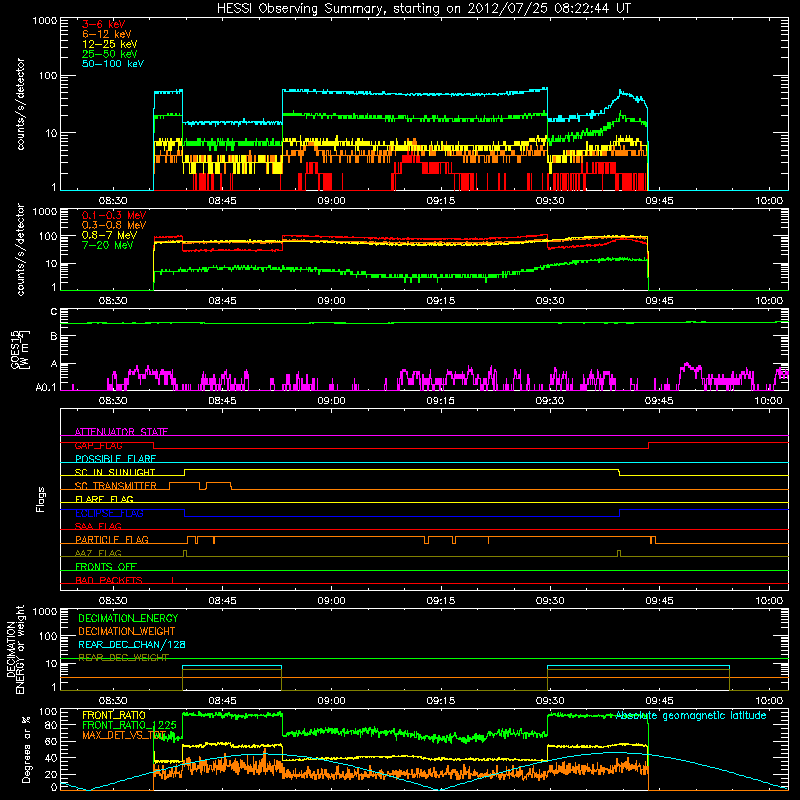Click the yellow 0.8-7 MeV legend label
Screen dimensions: 800x800
click(109, 235)
